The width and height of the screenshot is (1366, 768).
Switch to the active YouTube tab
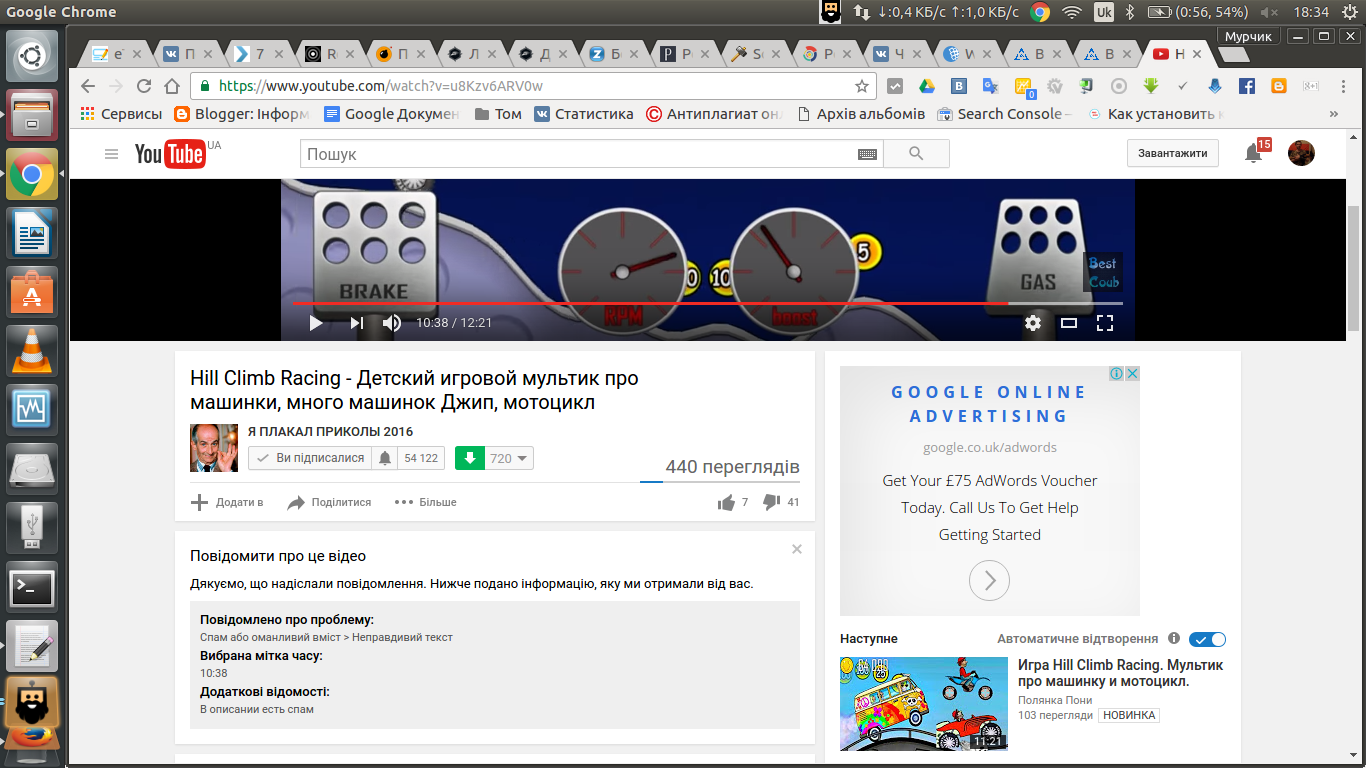(x=1177, y=54)
